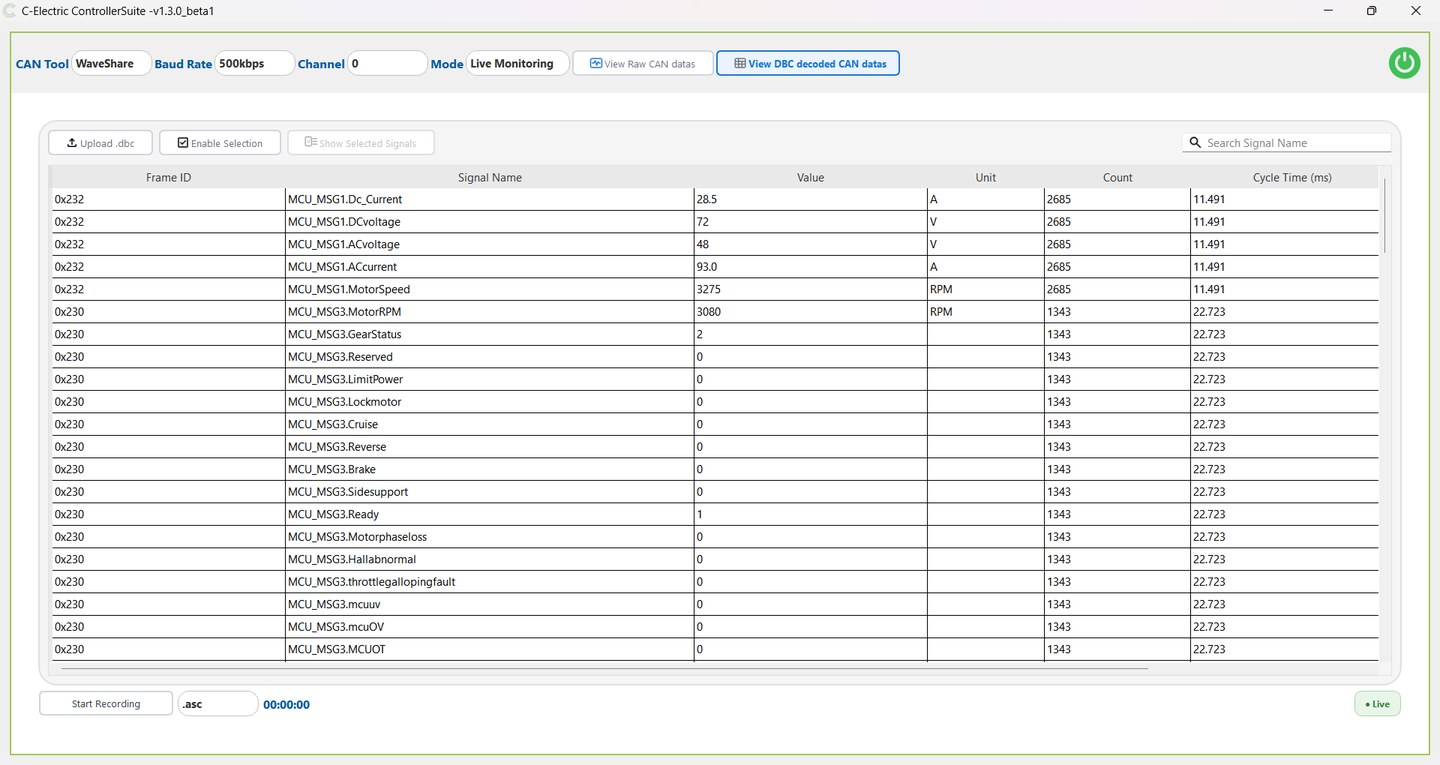Sort by Frame ID column header
Viewport: 1440px width, 765px height.
point(168,177)
